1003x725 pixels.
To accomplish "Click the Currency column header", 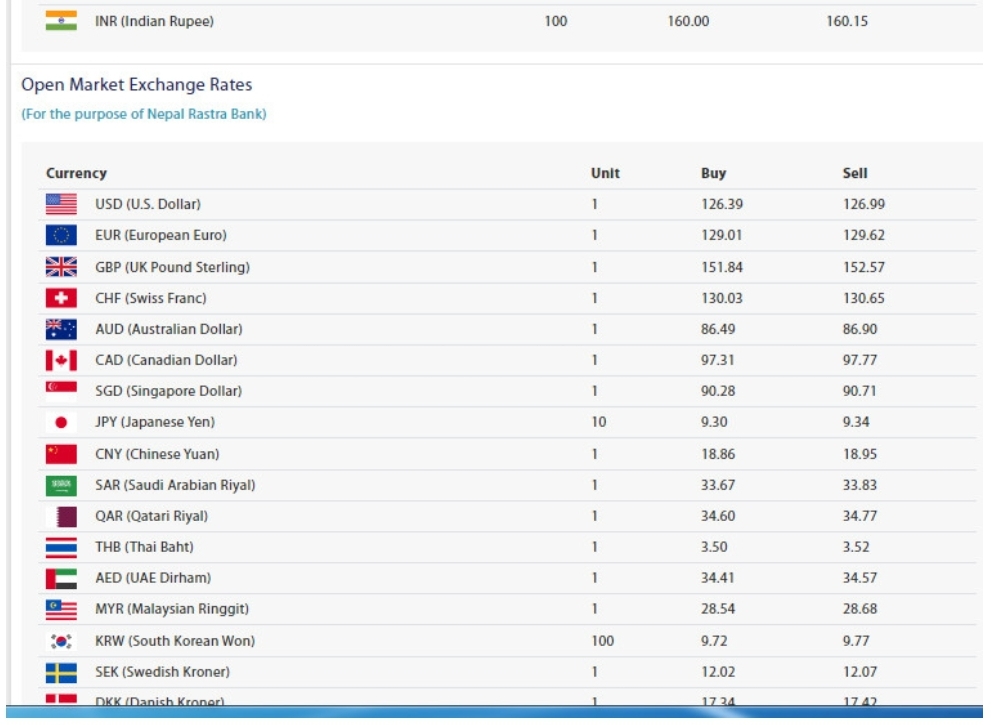I will (76, 173).
